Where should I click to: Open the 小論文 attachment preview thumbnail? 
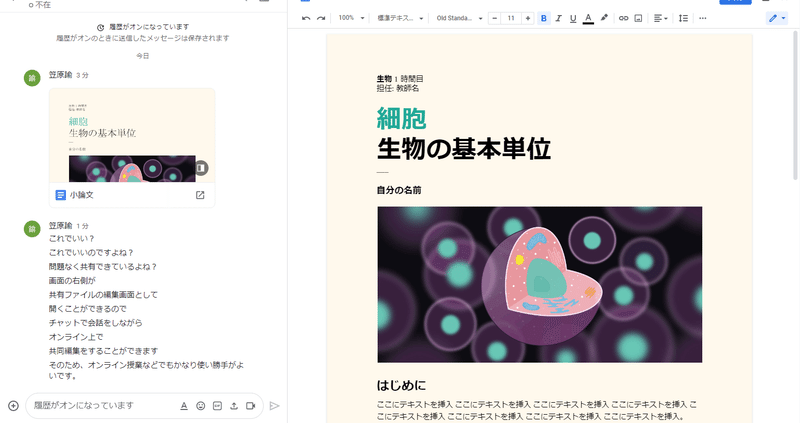[132, 135]
